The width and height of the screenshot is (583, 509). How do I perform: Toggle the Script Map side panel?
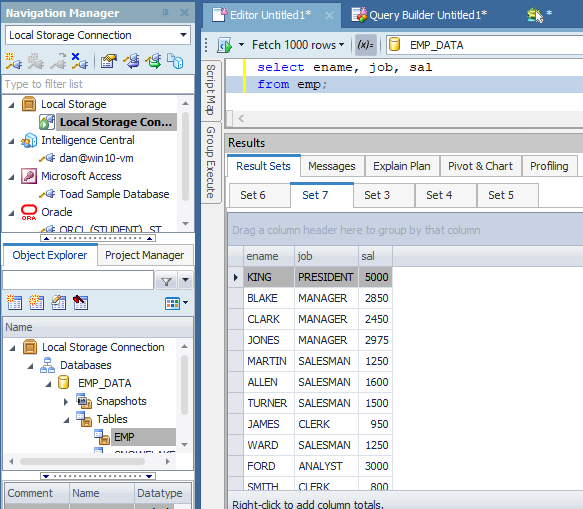click(x=211, y=90)
